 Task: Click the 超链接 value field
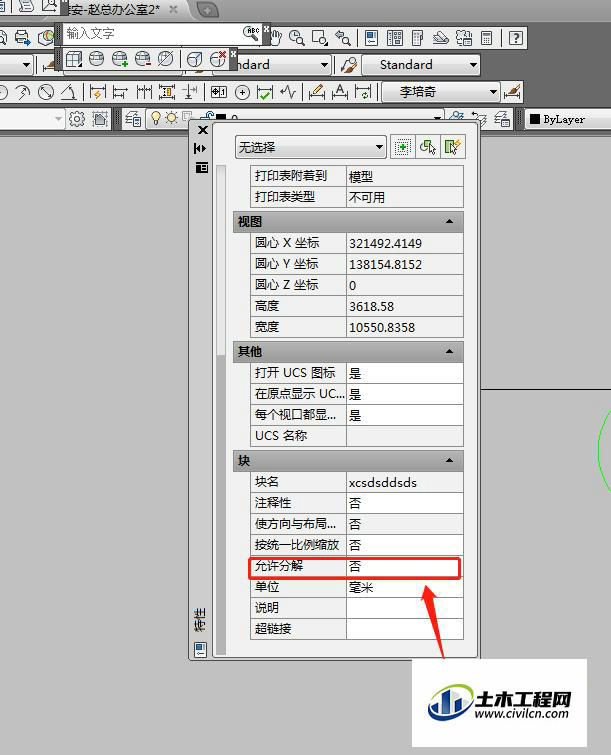click(x=404, y=629)
